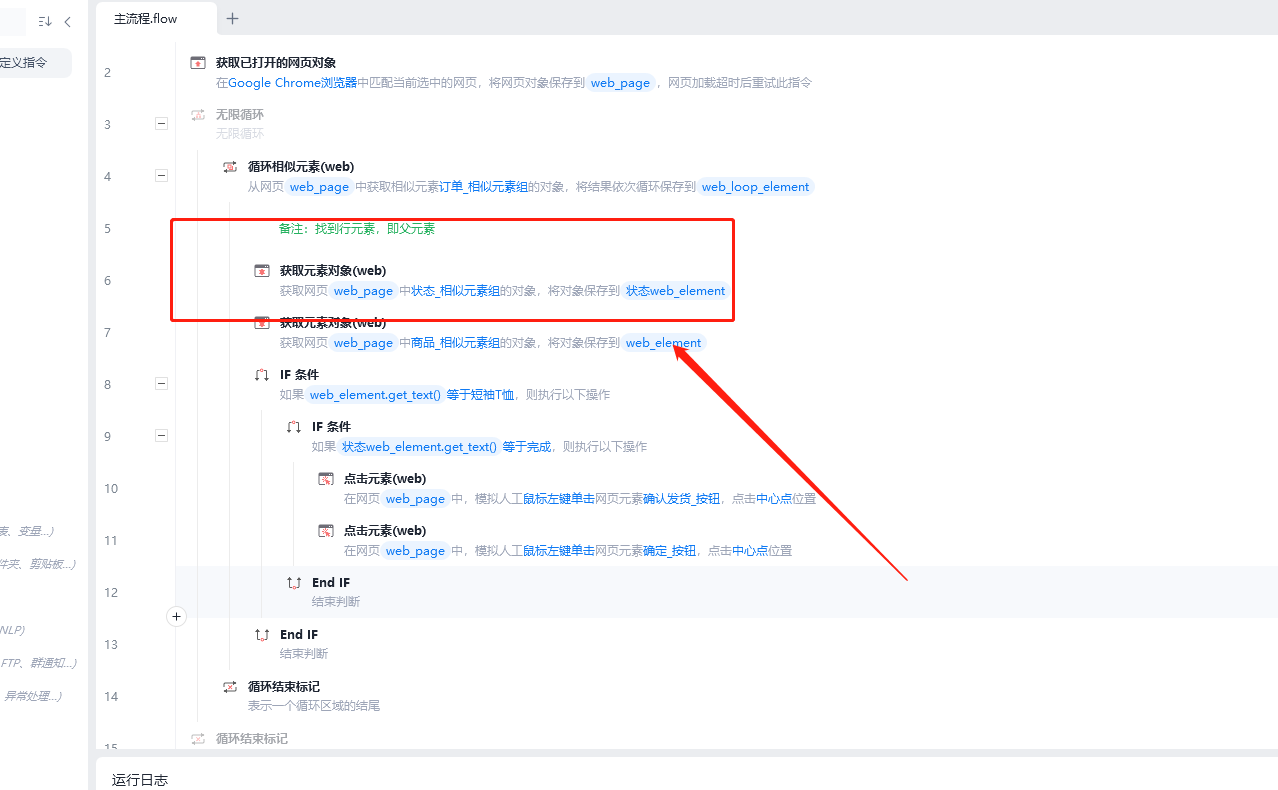Screen dimensions: 1278x790
Task: Click the web_page variable in step 2
Action: 620,83
